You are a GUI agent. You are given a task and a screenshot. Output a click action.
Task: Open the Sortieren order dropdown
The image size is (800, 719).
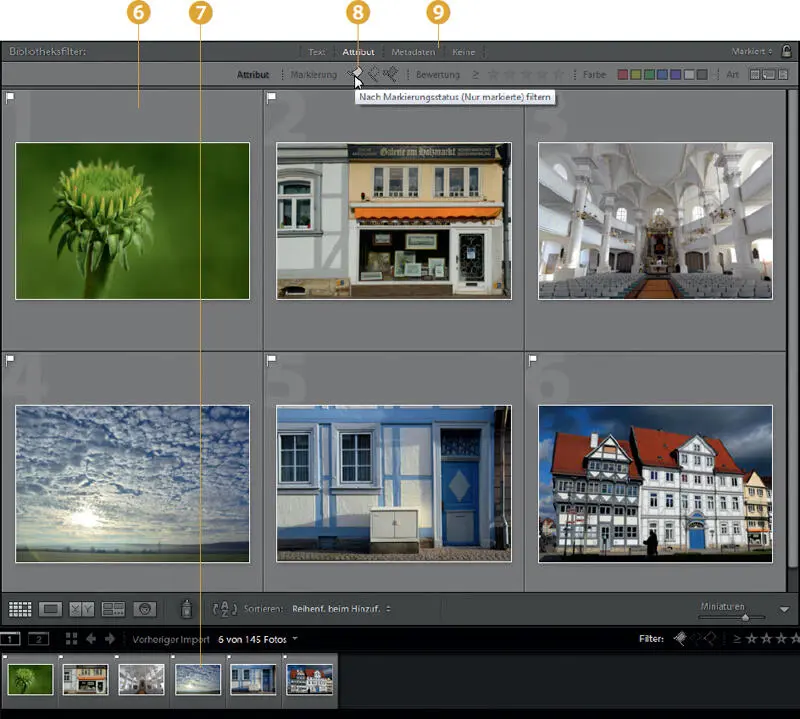(x=341, y=609)
